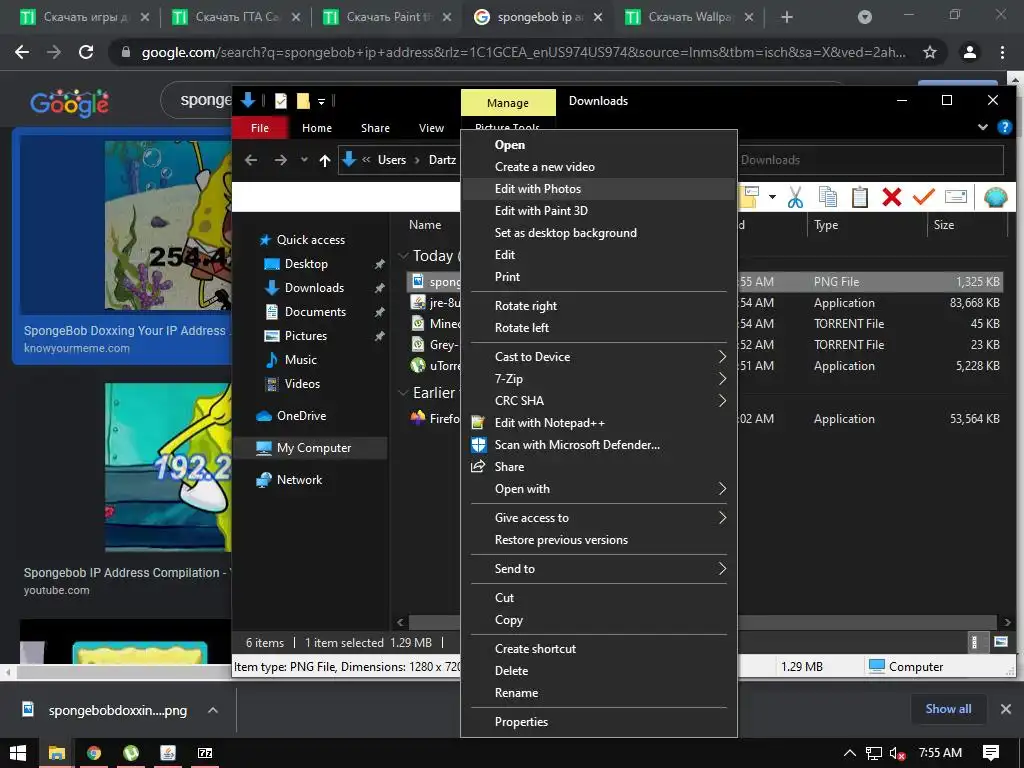Open Chrome from the taskbar
Image resolution: width=1024 pixels, height=768 pixels.
point(93,753)
